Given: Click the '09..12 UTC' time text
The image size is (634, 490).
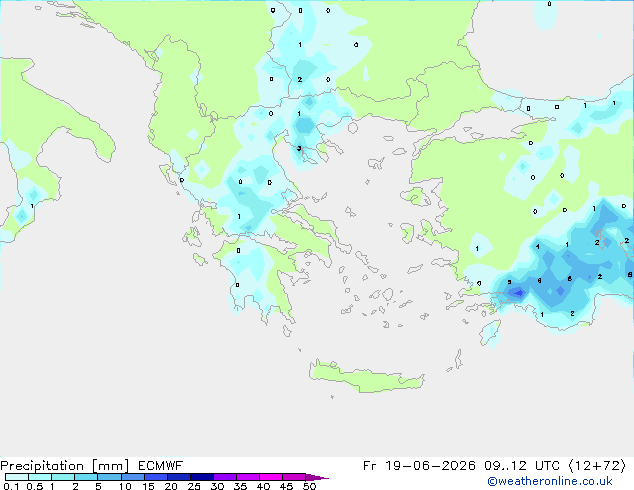Looking at the screenshot, I should [x=522, y=466].
